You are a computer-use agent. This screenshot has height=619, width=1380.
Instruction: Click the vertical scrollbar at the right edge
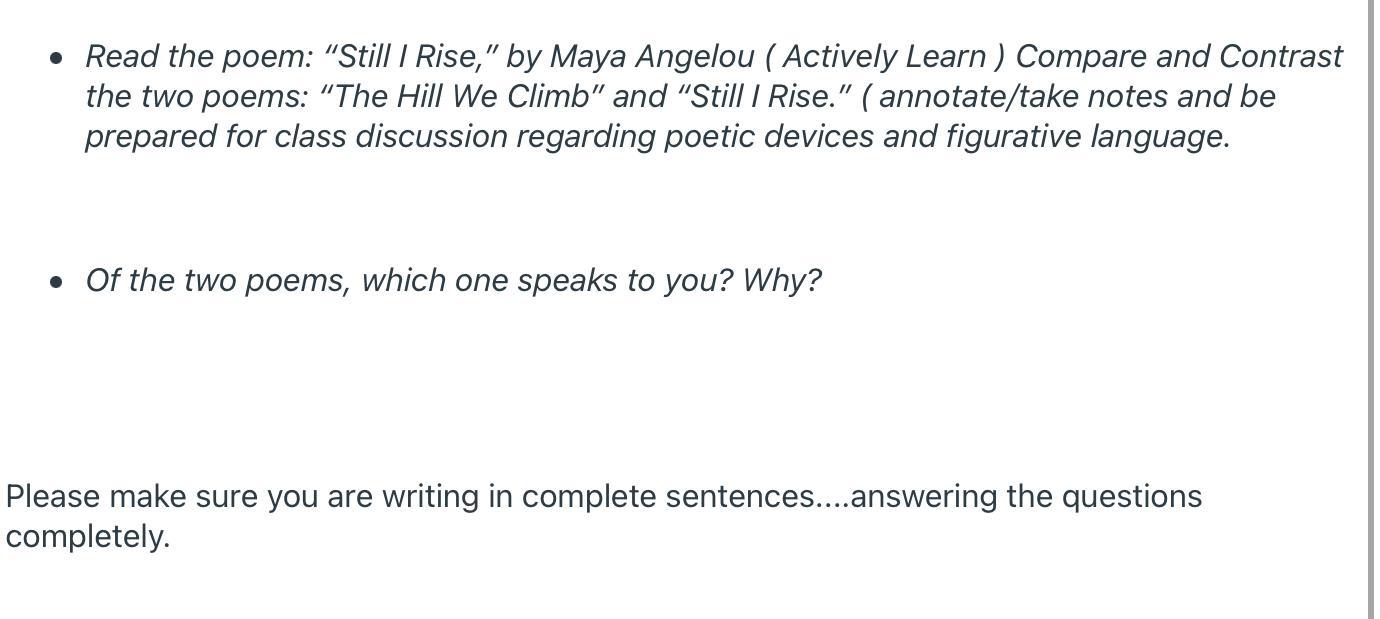click(x=1372, y=309)
